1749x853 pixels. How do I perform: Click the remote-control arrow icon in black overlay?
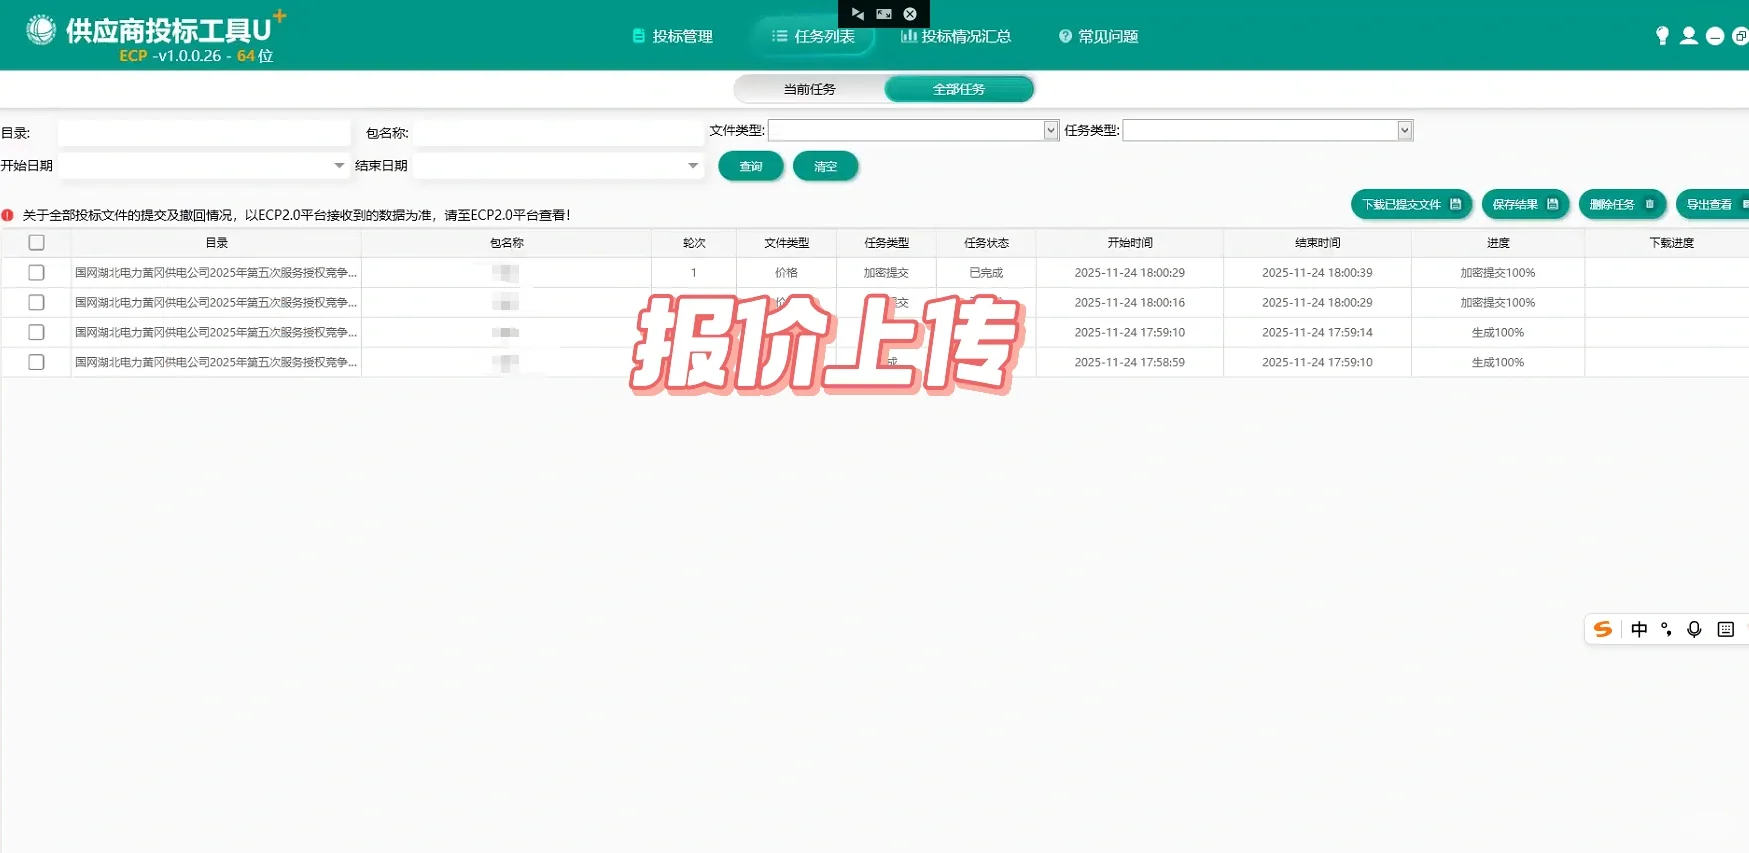click(857, 14)
